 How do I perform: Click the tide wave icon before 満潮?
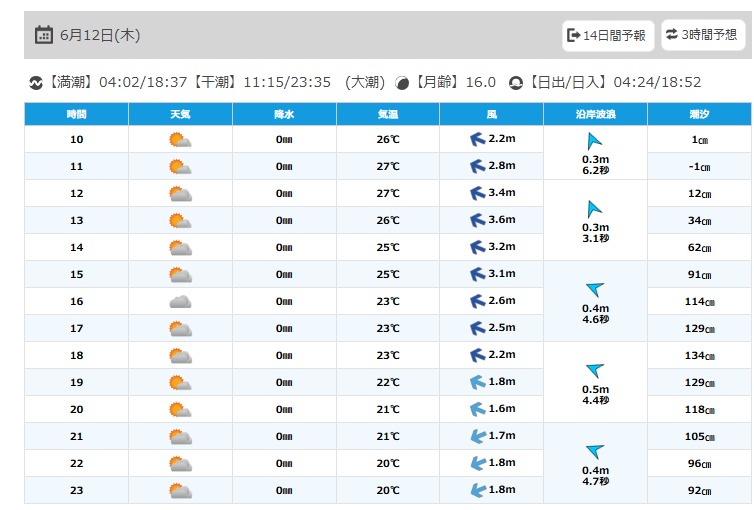[36, 83]
